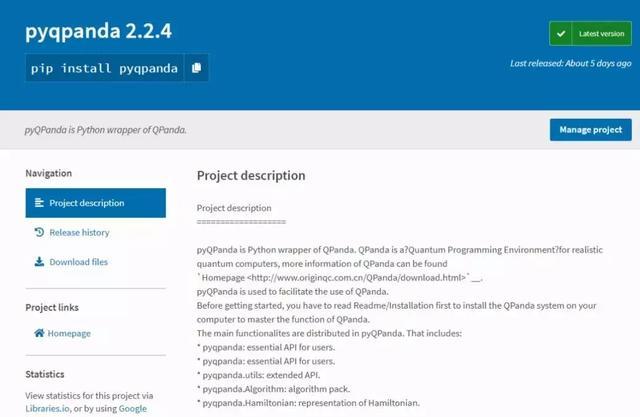Click the Python wrapper summary text

[x=106, y=130]
